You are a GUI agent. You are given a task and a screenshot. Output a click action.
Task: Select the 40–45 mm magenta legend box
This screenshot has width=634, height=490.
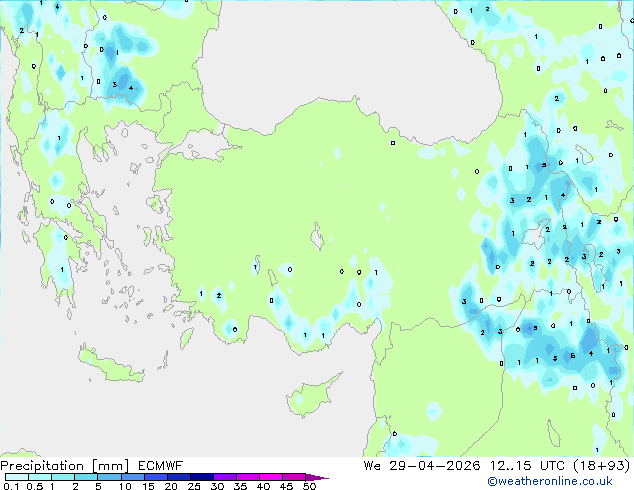point(271,477)
